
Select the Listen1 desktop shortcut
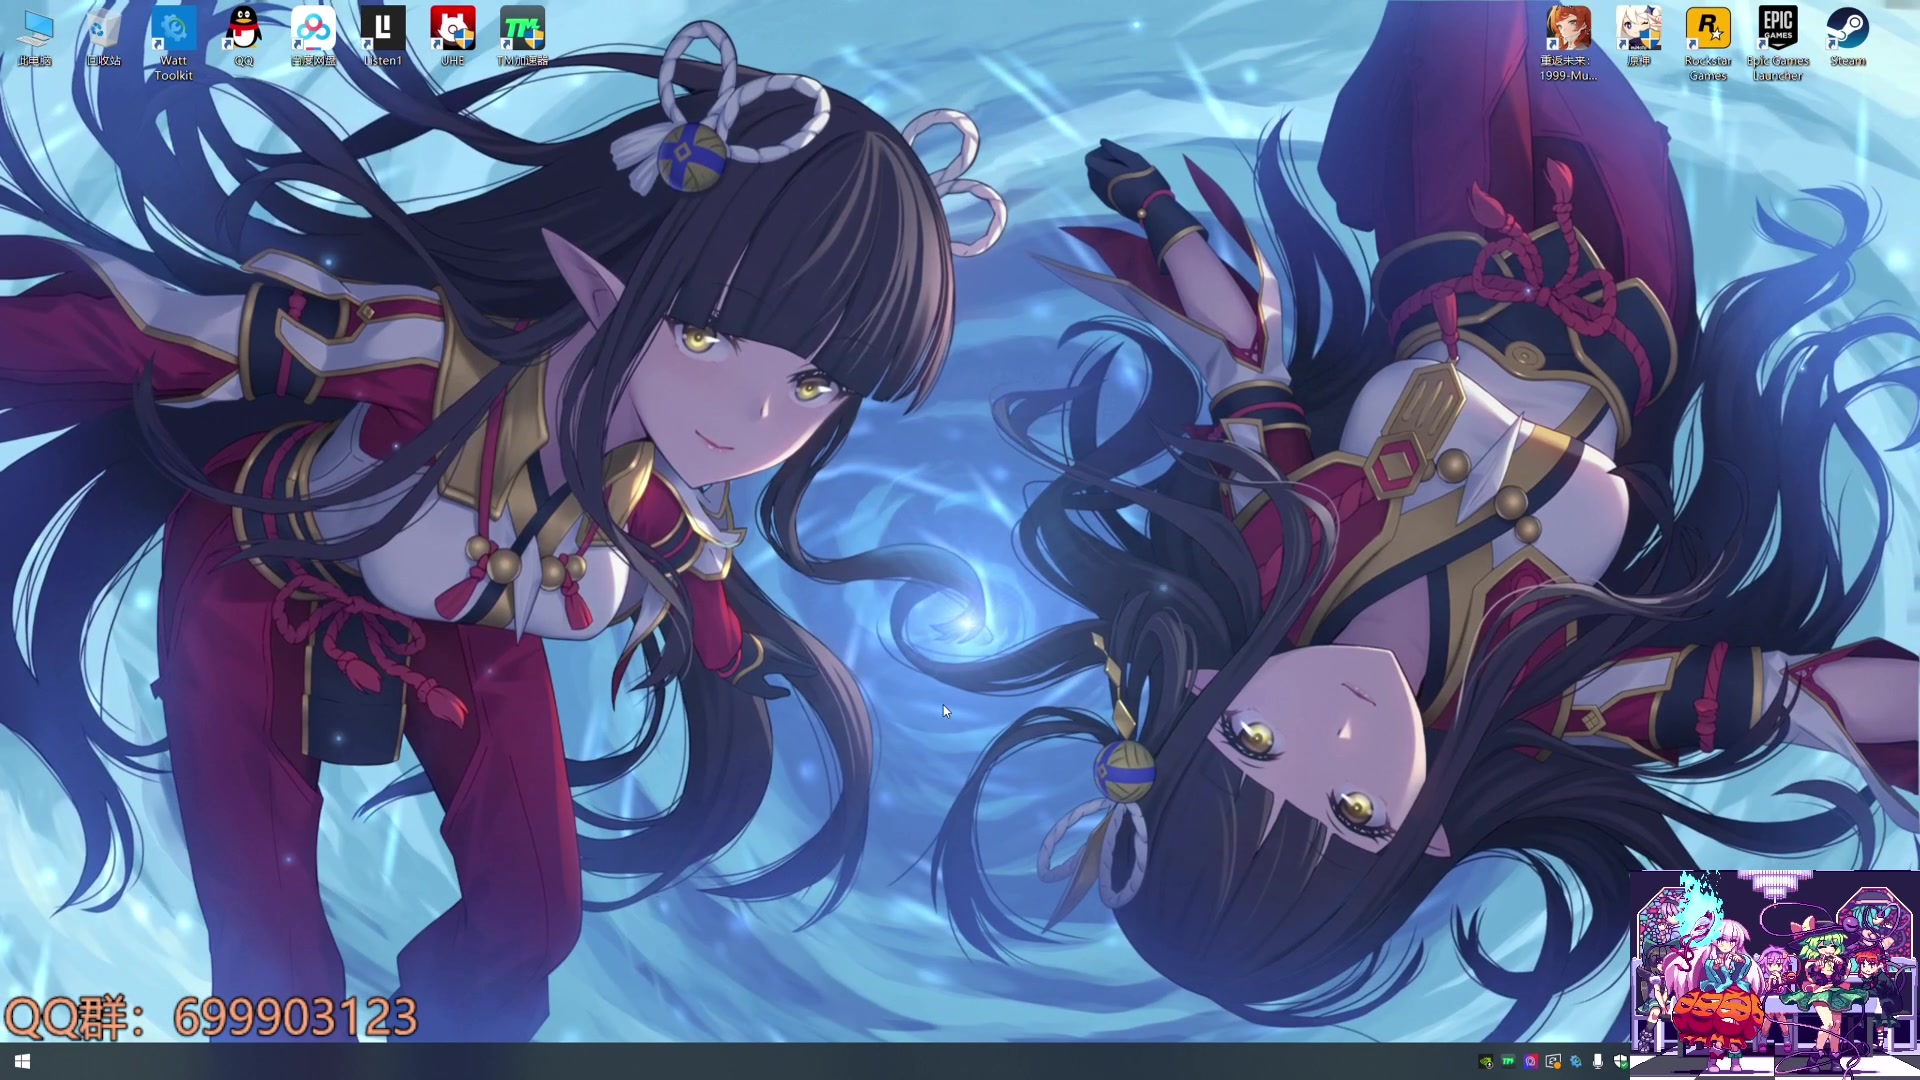pyautogui.click(x=383, y=37)
